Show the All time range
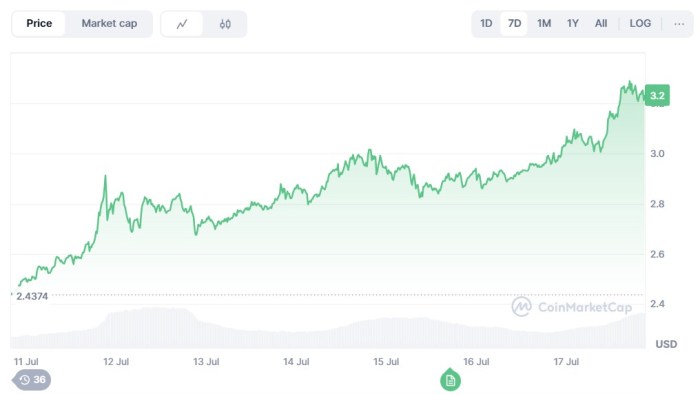This screenshot has width=700, height=394. coord(601,23)
